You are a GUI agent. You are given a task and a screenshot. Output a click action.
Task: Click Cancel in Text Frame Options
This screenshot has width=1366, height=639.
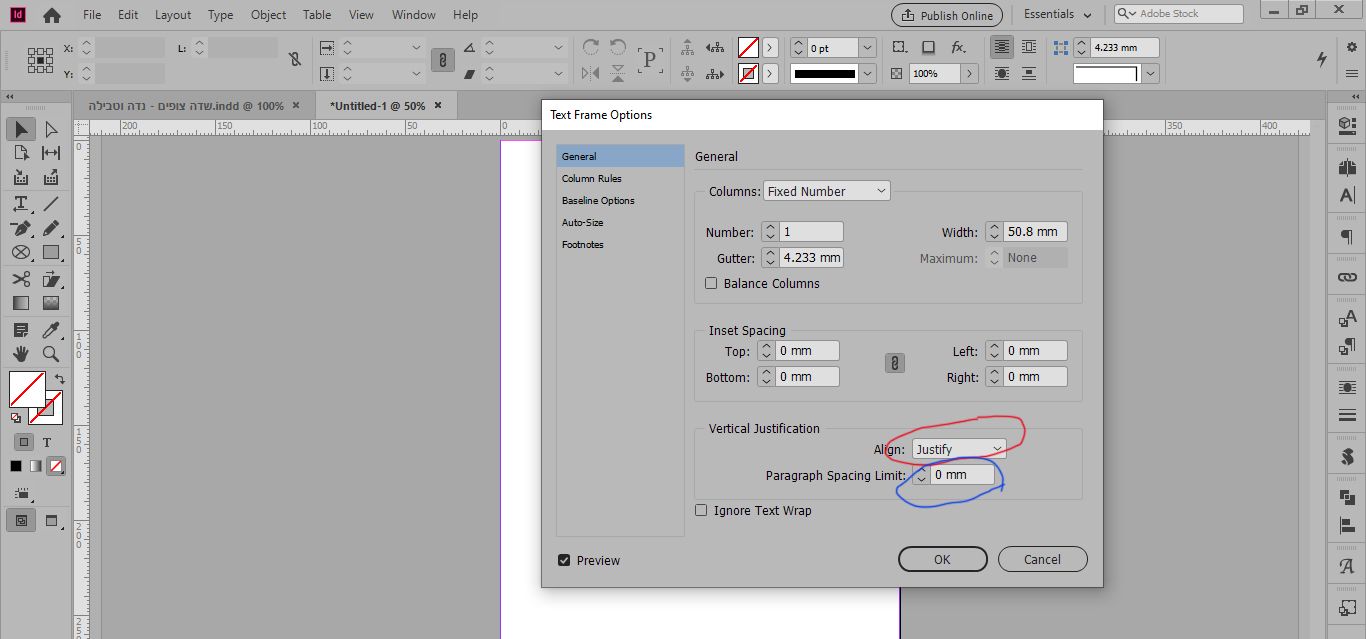pyautogui.click(x=1042, y=559)
